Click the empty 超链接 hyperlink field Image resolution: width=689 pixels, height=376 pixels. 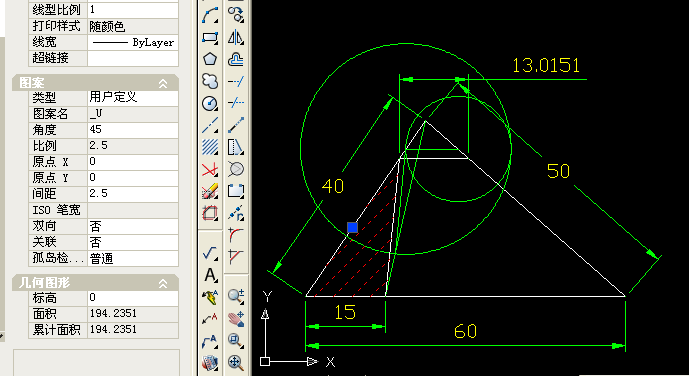coord(133,58)
